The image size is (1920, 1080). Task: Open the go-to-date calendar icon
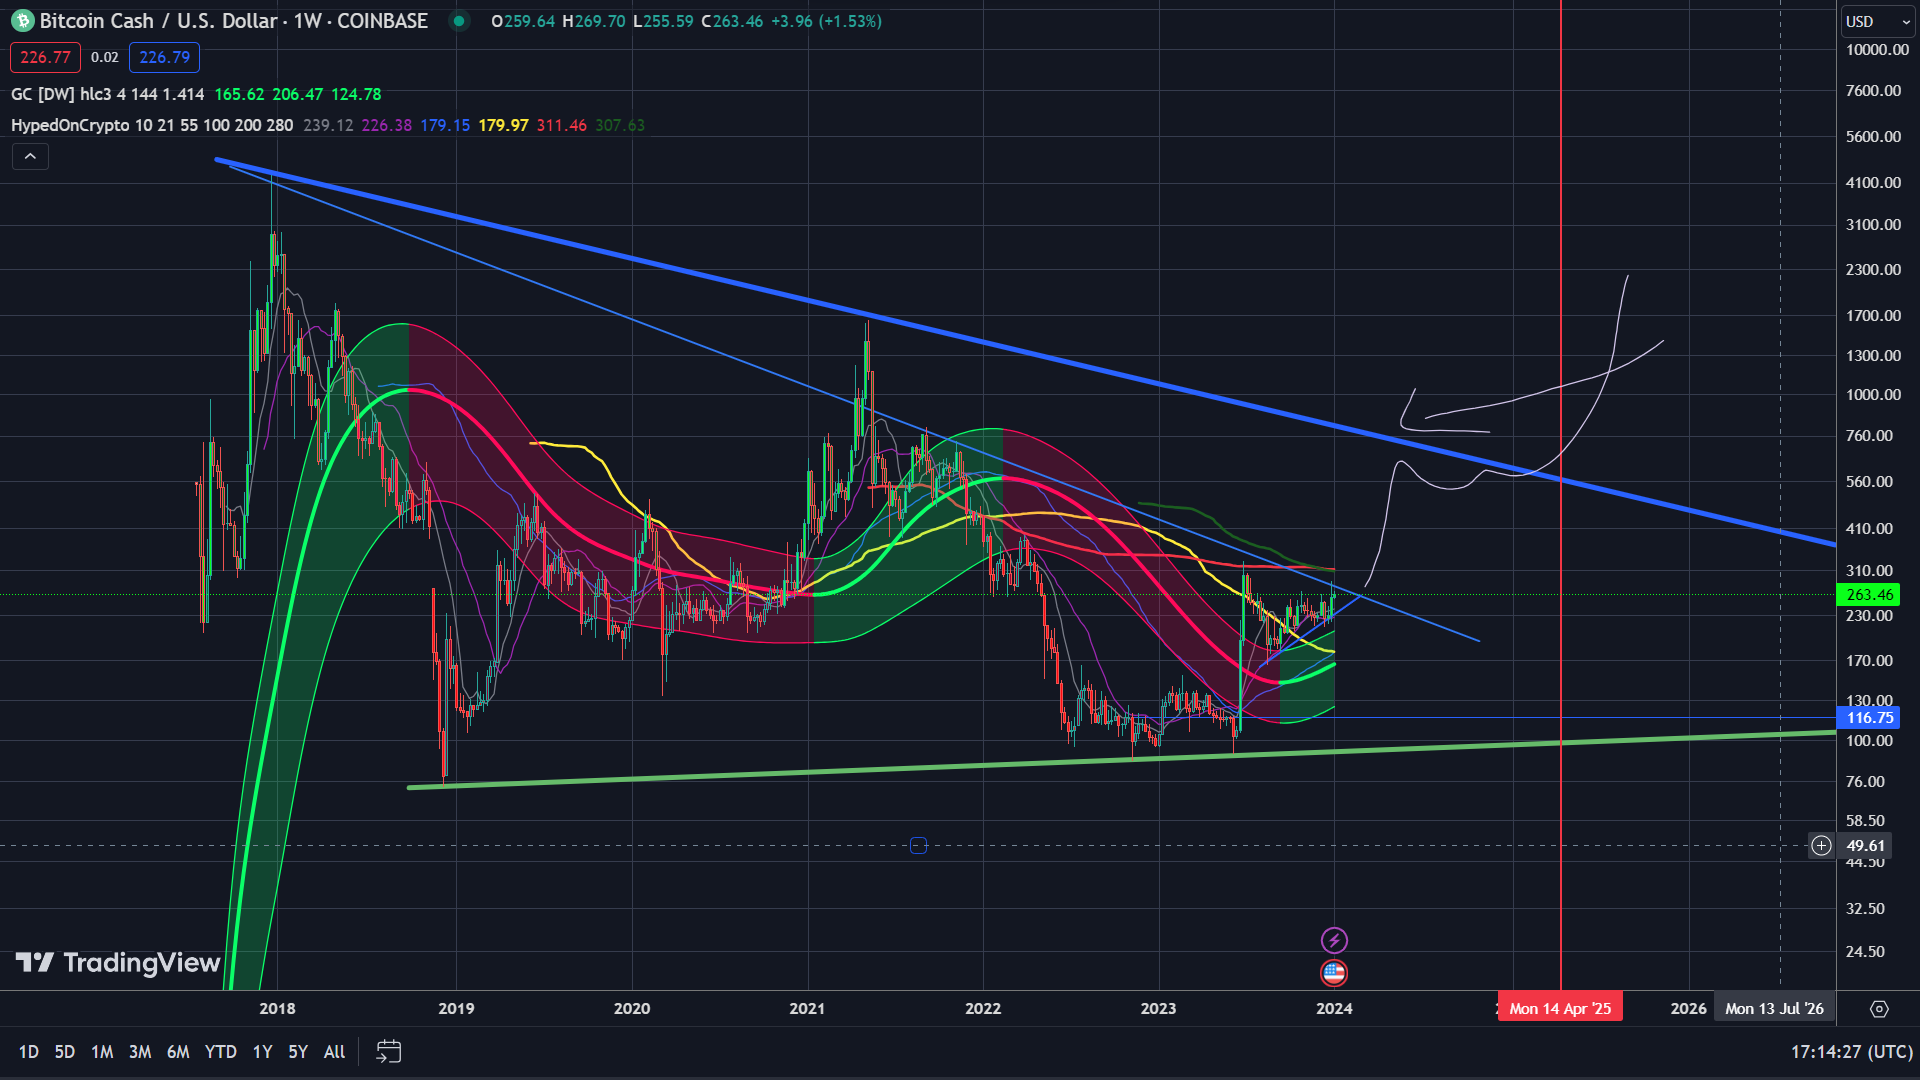(388, 1051)
